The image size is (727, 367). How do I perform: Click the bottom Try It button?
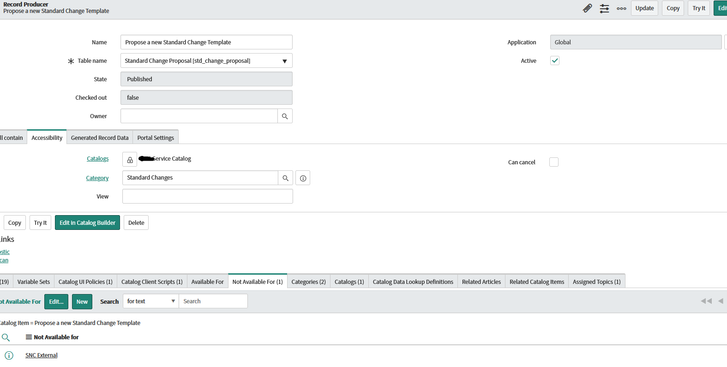pyautogui.click(x=40, y=223)
